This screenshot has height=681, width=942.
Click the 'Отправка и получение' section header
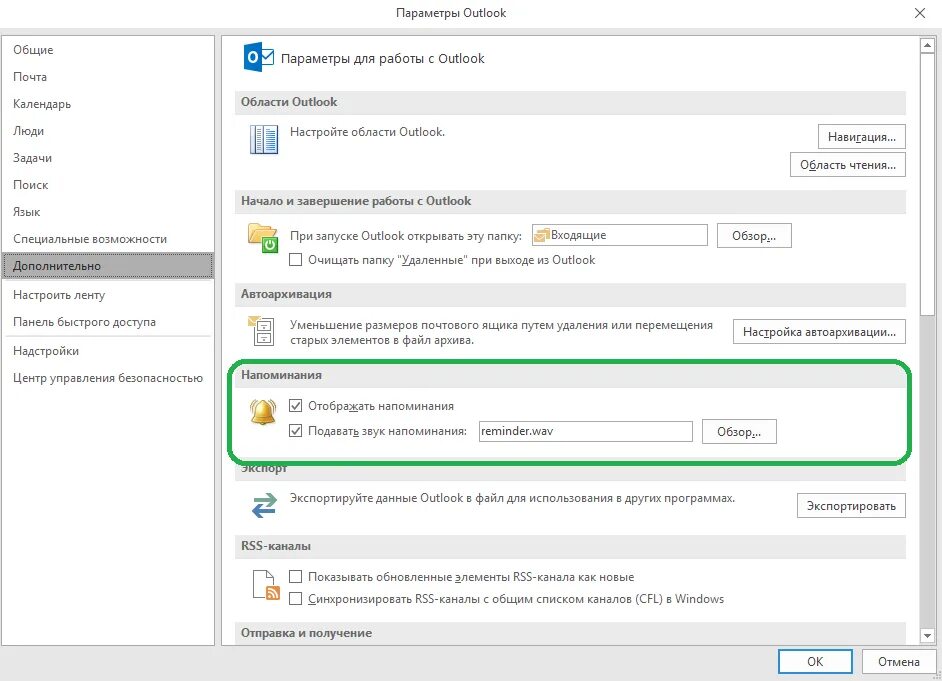pos(570,633)
